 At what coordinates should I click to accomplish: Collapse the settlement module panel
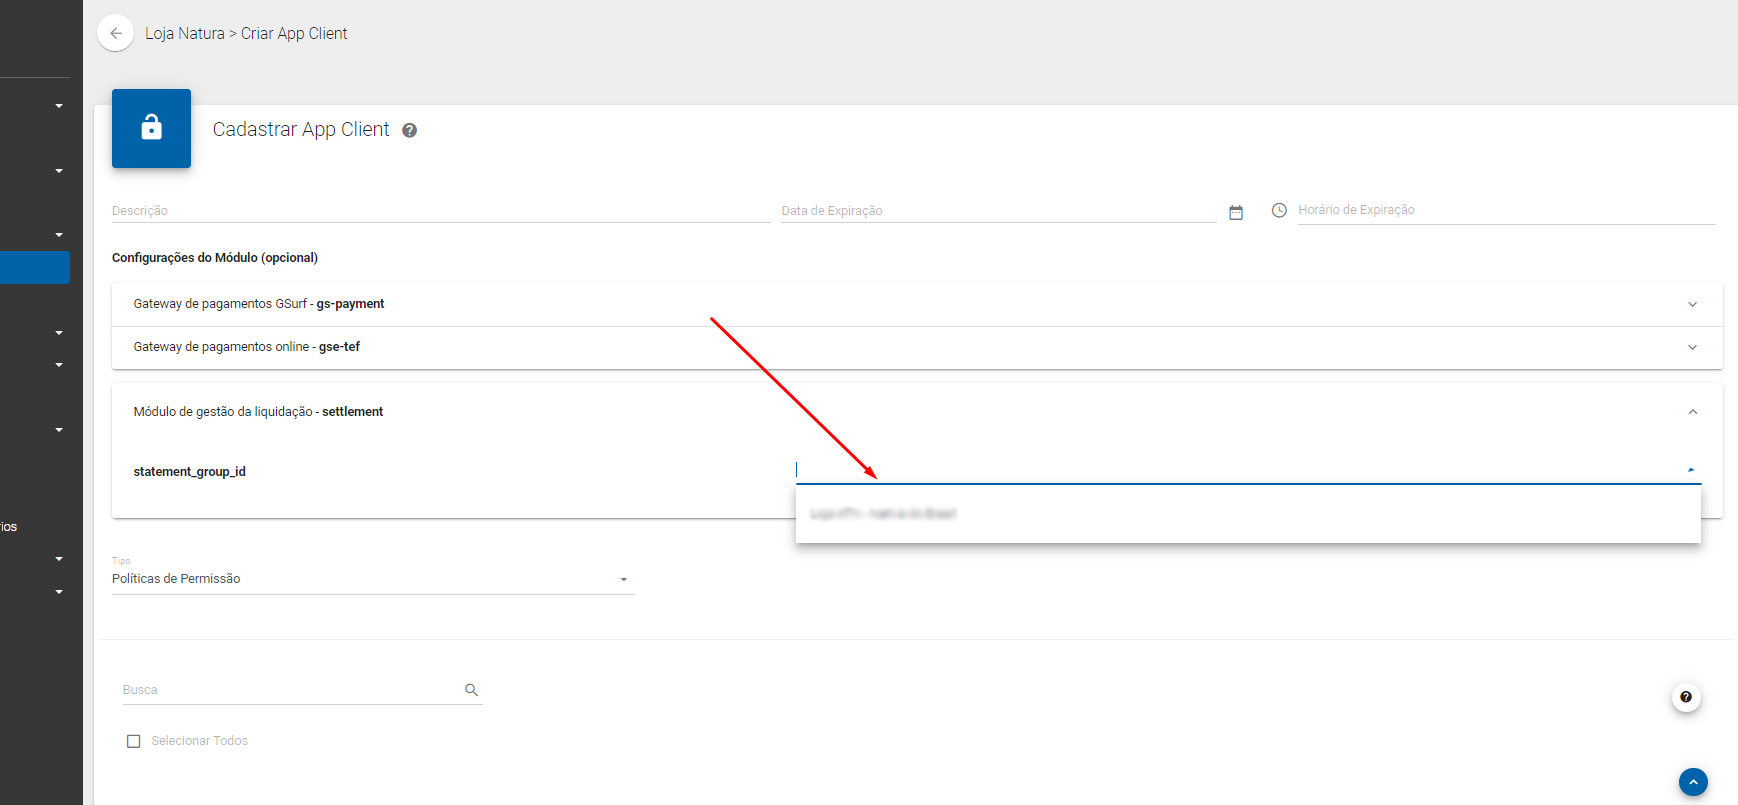(x=1692, y=412)
